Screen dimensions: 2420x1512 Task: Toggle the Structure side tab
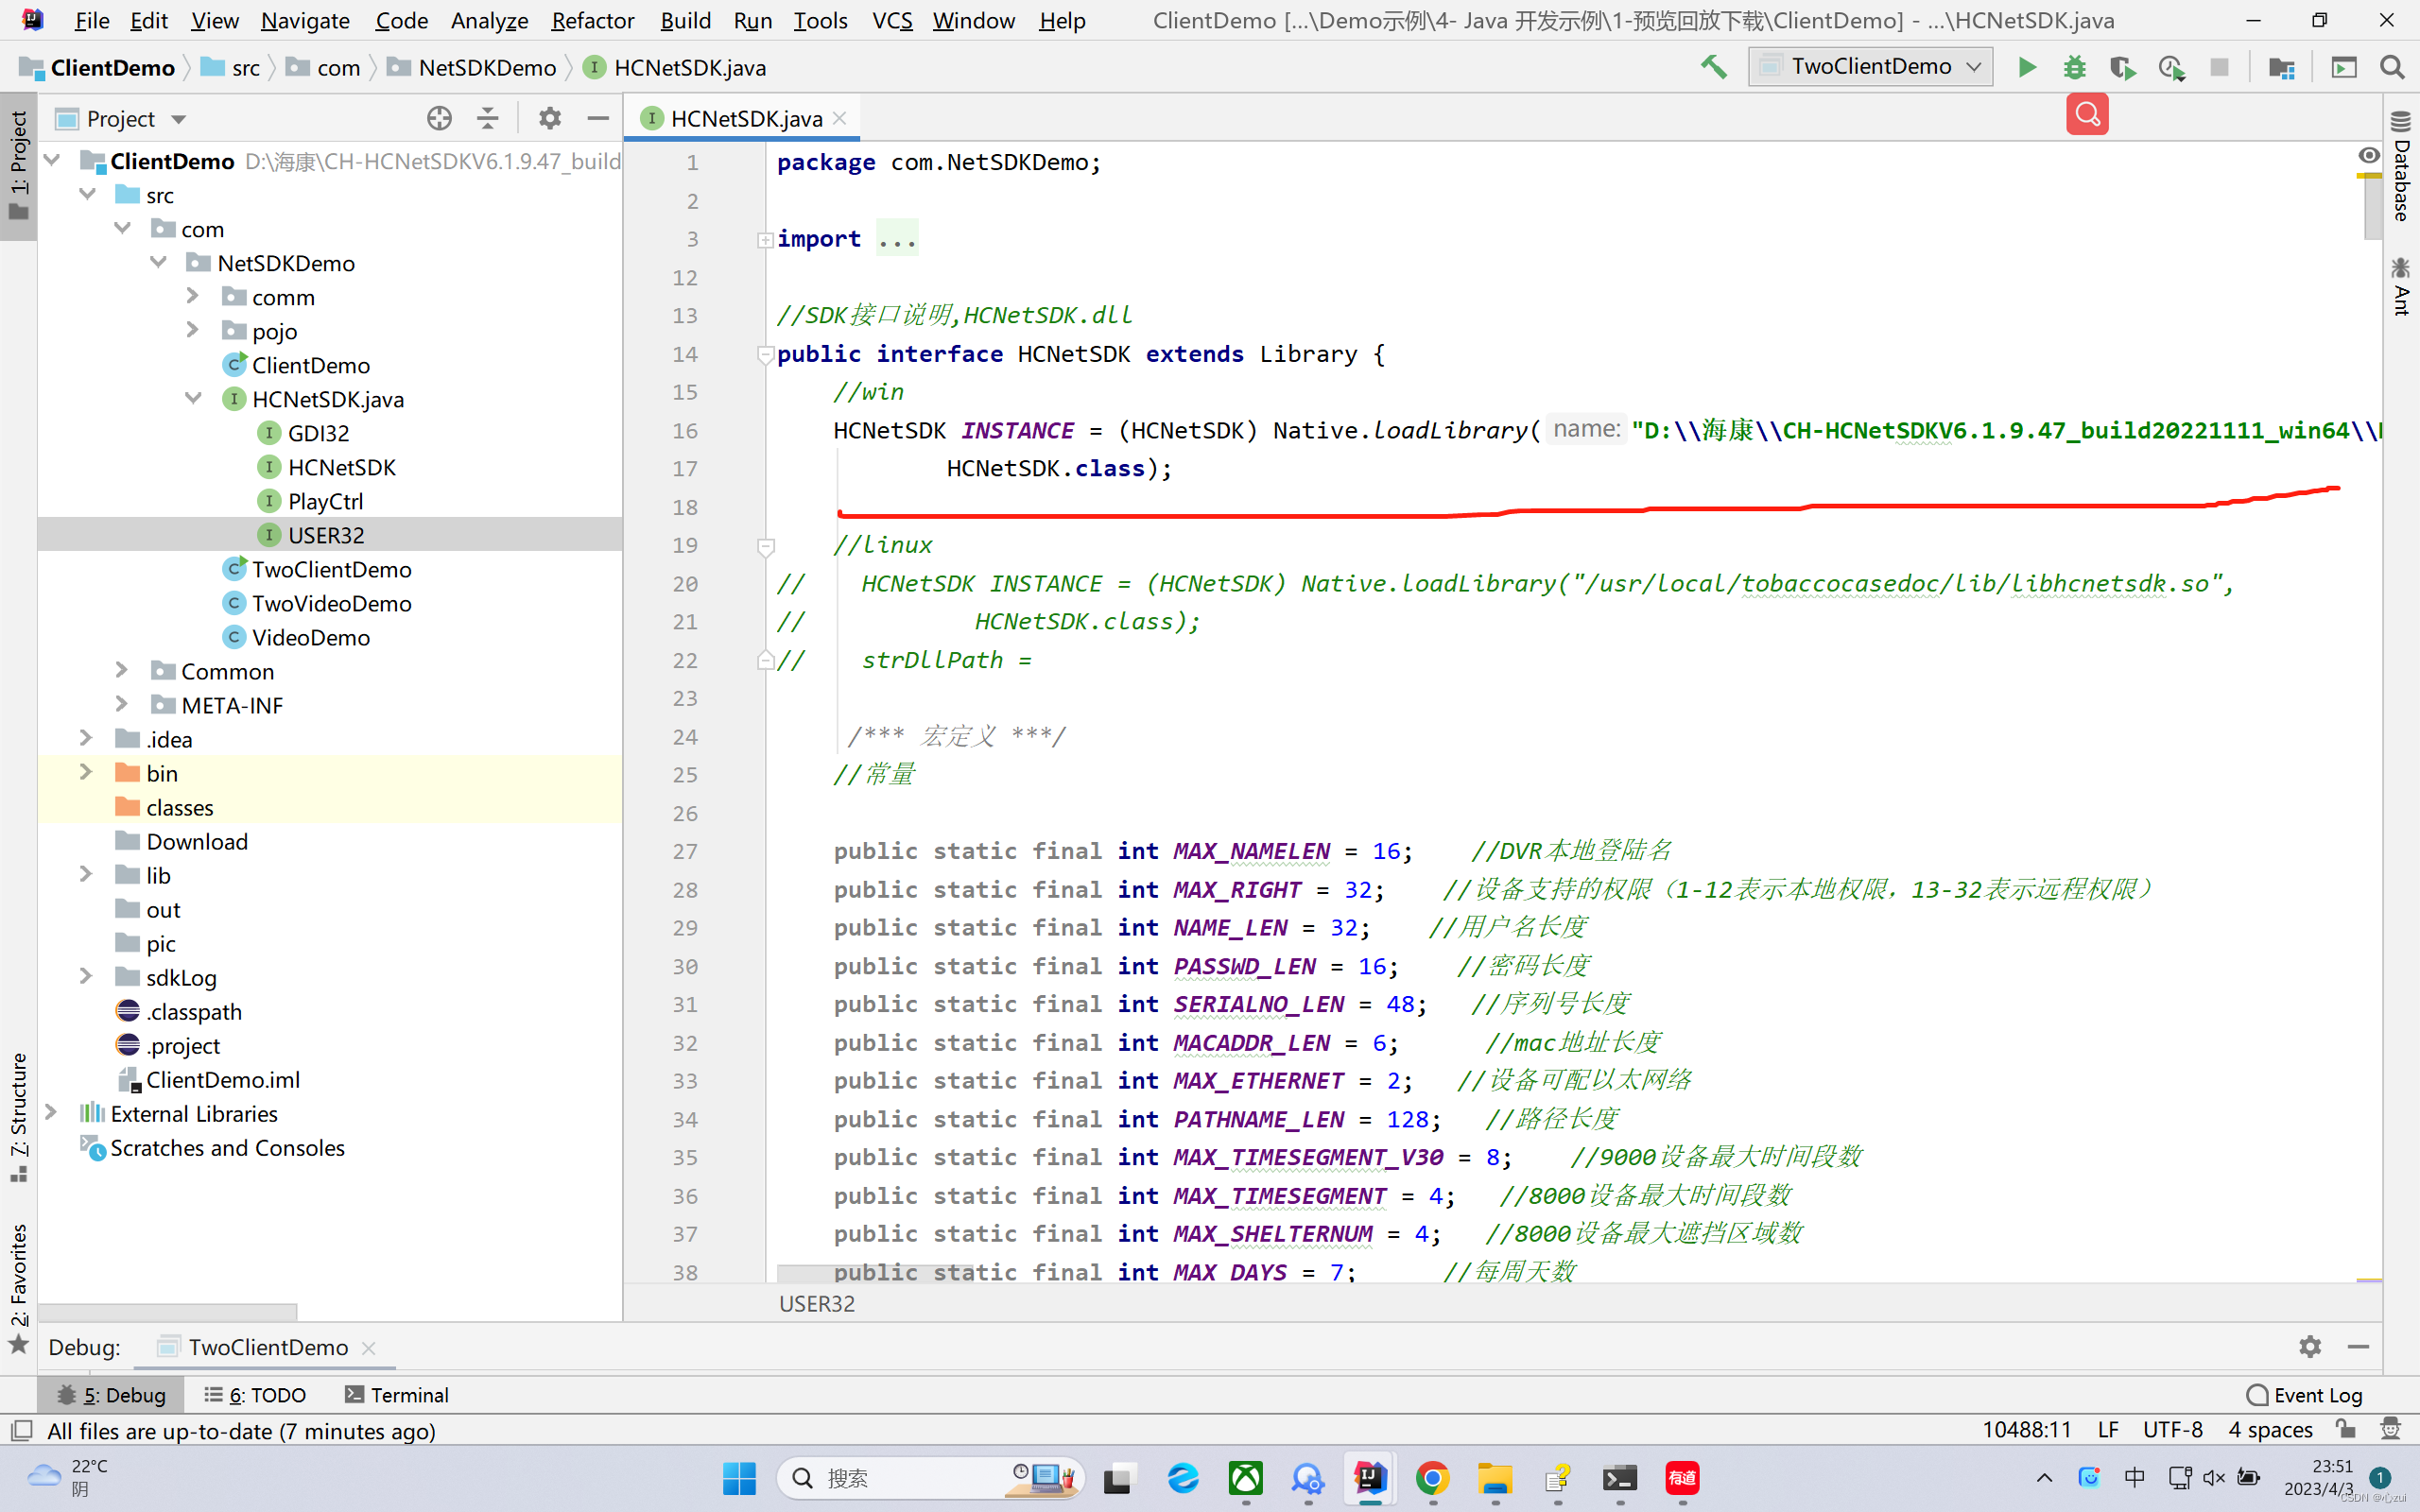coord(18,1116)
